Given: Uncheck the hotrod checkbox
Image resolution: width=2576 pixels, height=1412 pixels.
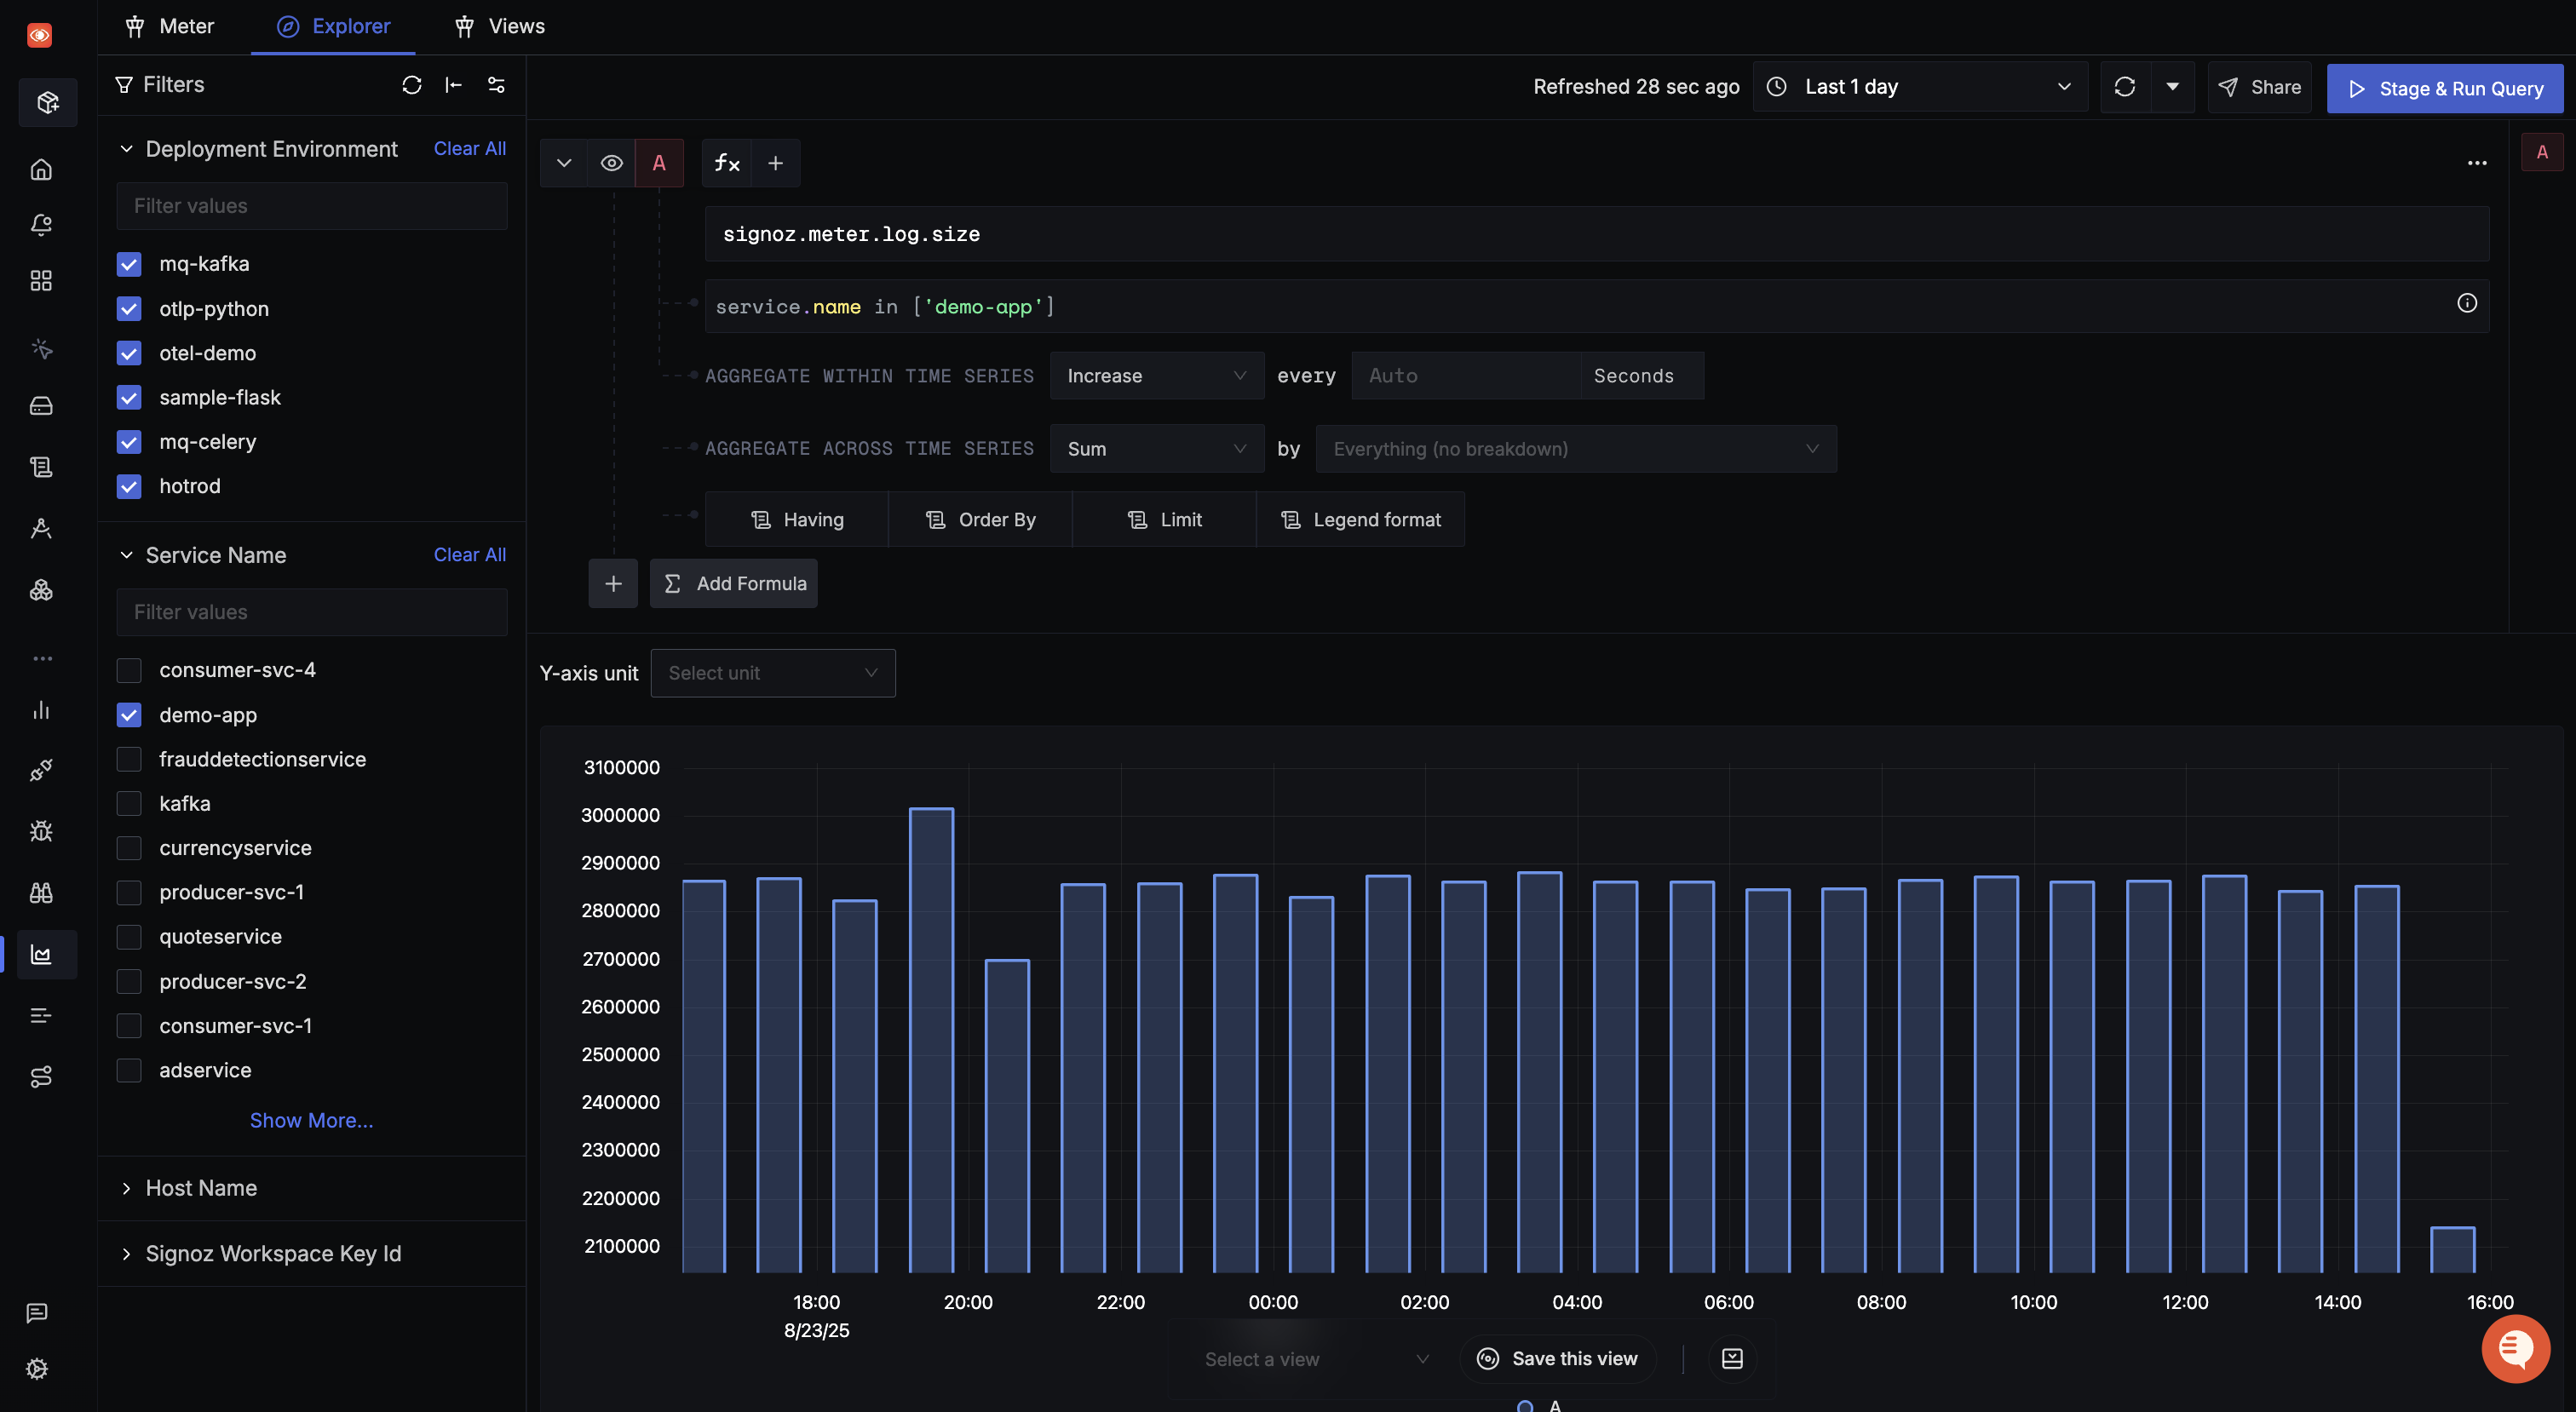Looking at the screenshot, I should tap(129, 486).
